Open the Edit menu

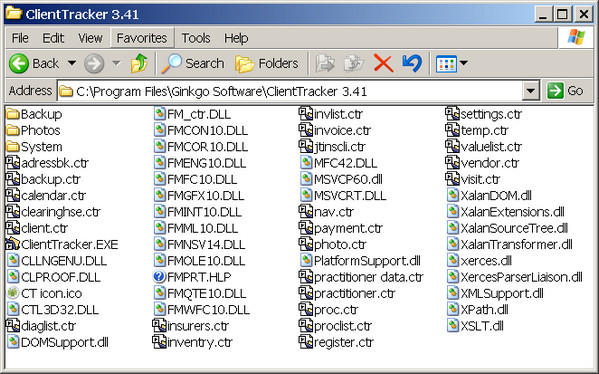coord(53,38)
